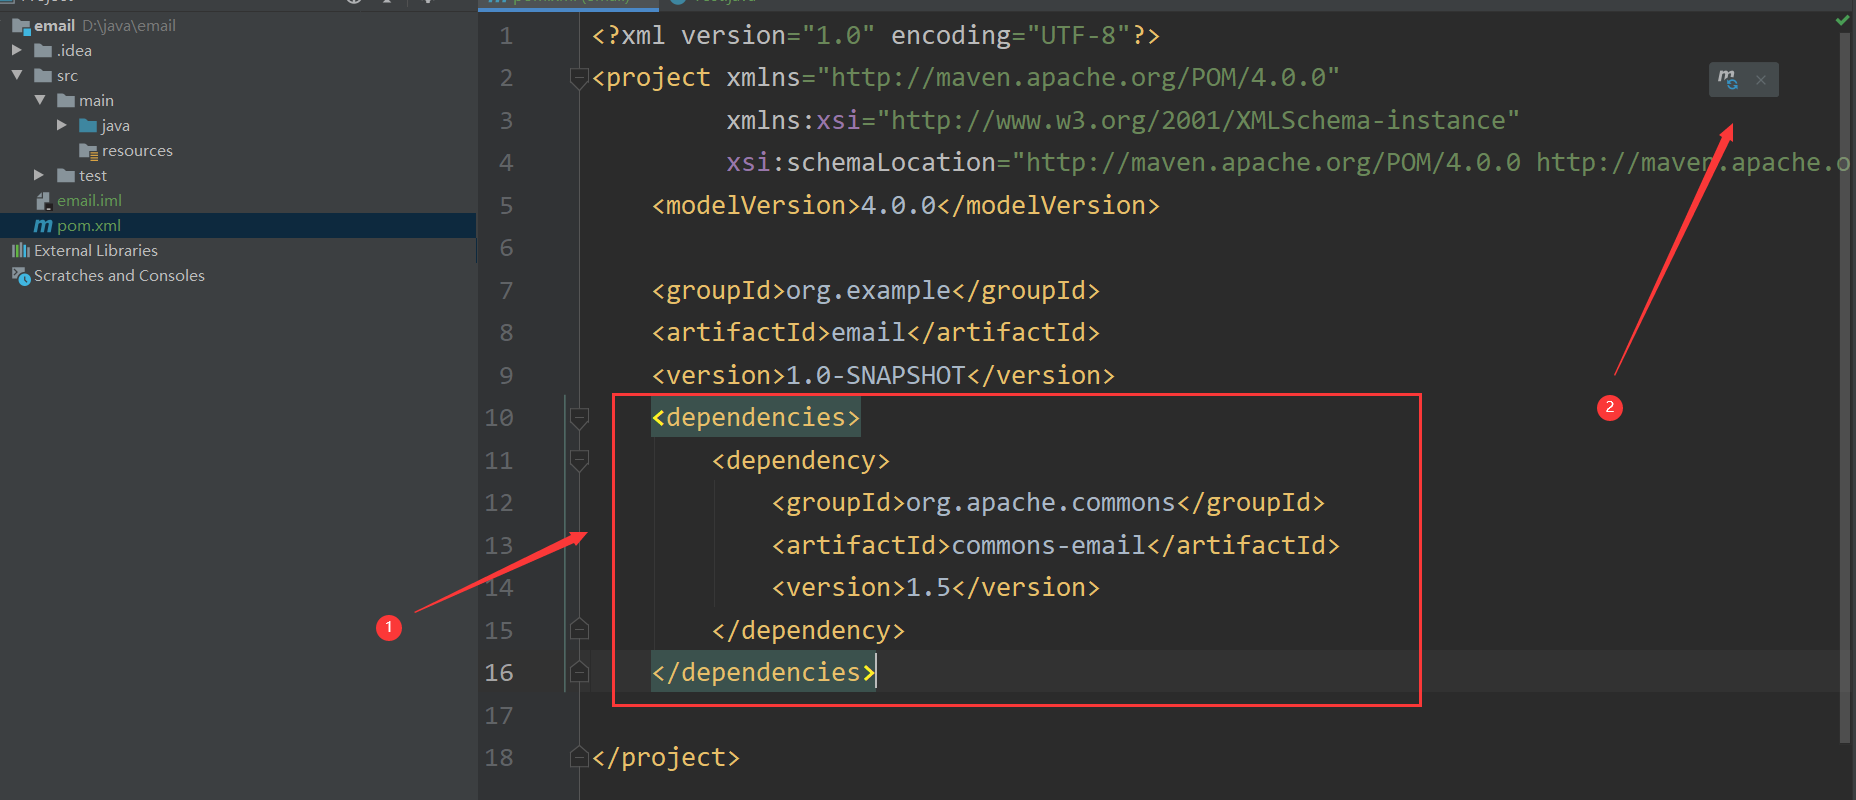Select the .idea folder label

(74, 51)
